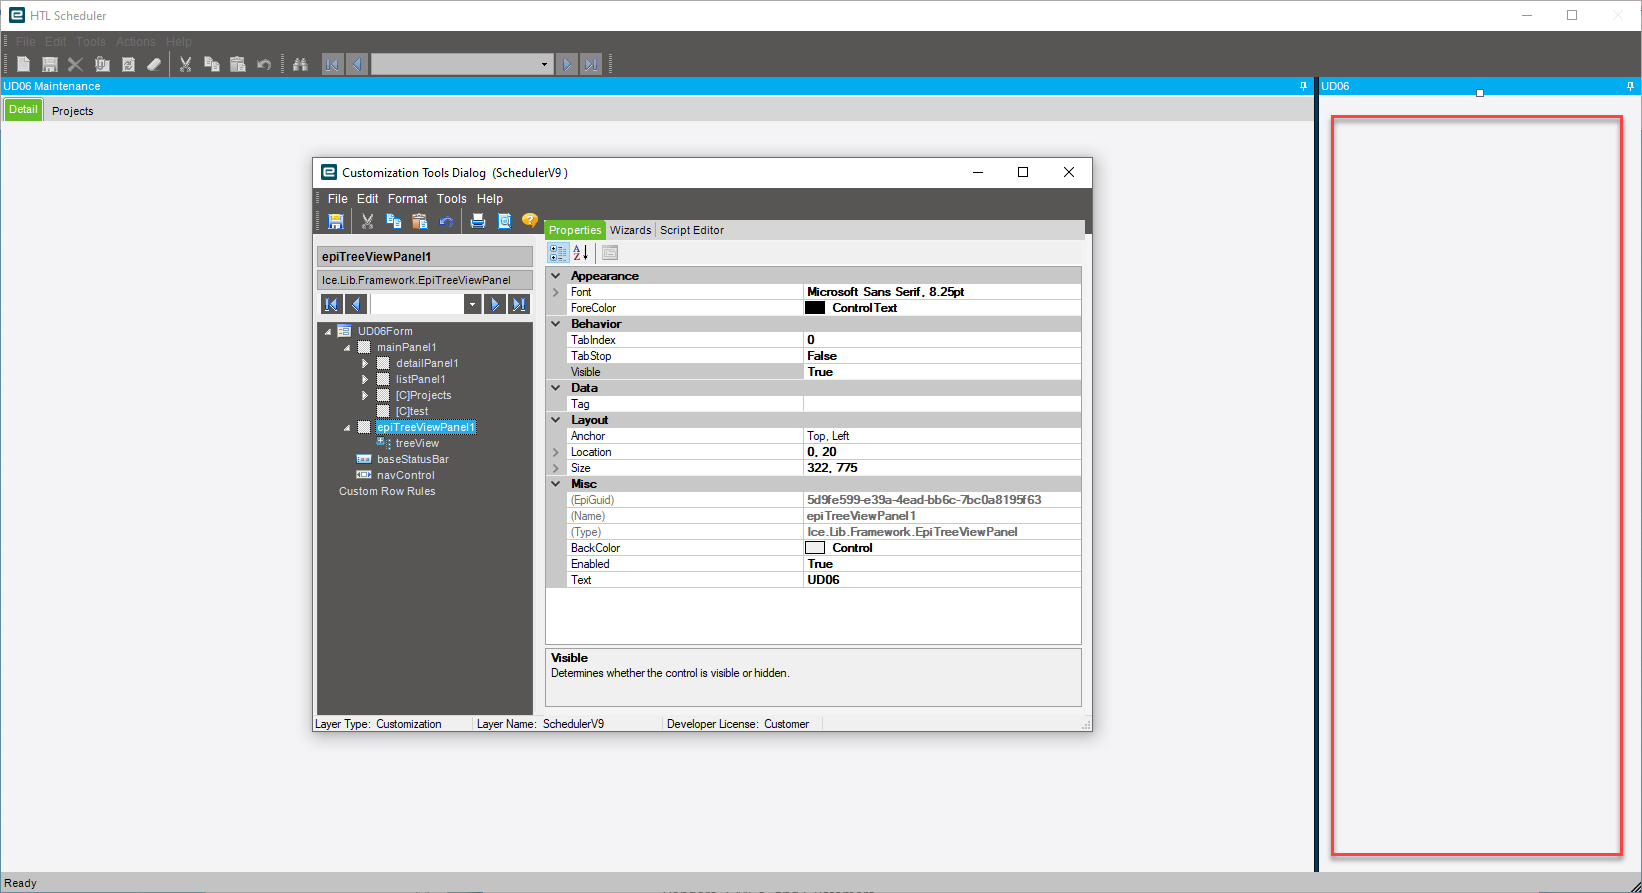1642x893 pixels.
Task: Expand the Font property row
Action: point(556,292)
